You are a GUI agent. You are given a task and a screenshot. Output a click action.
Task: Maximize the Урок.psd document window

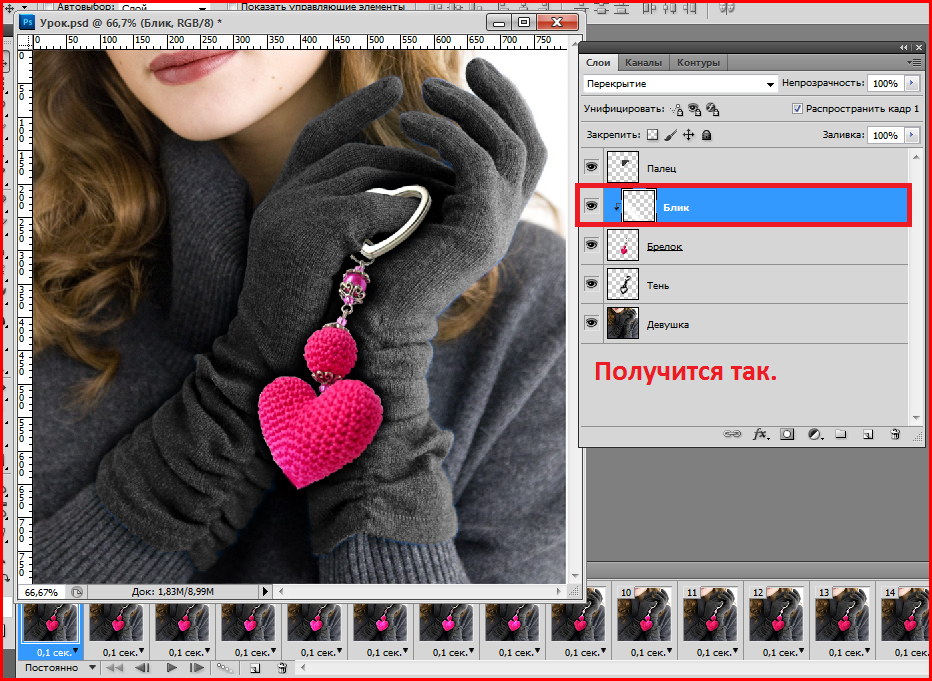524,23
